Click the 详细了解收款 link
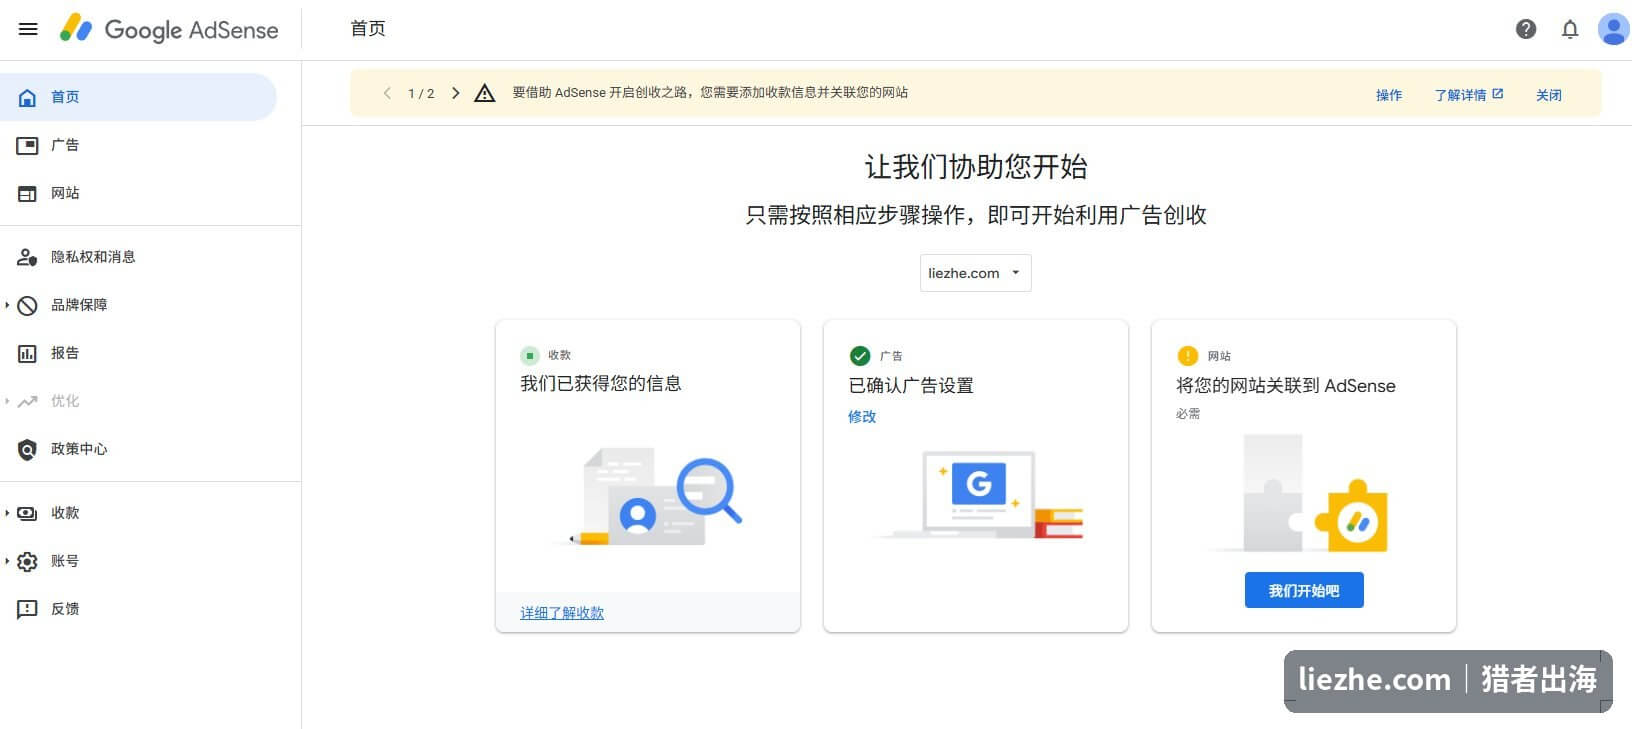1632x729 pixels. coord(562,613)
